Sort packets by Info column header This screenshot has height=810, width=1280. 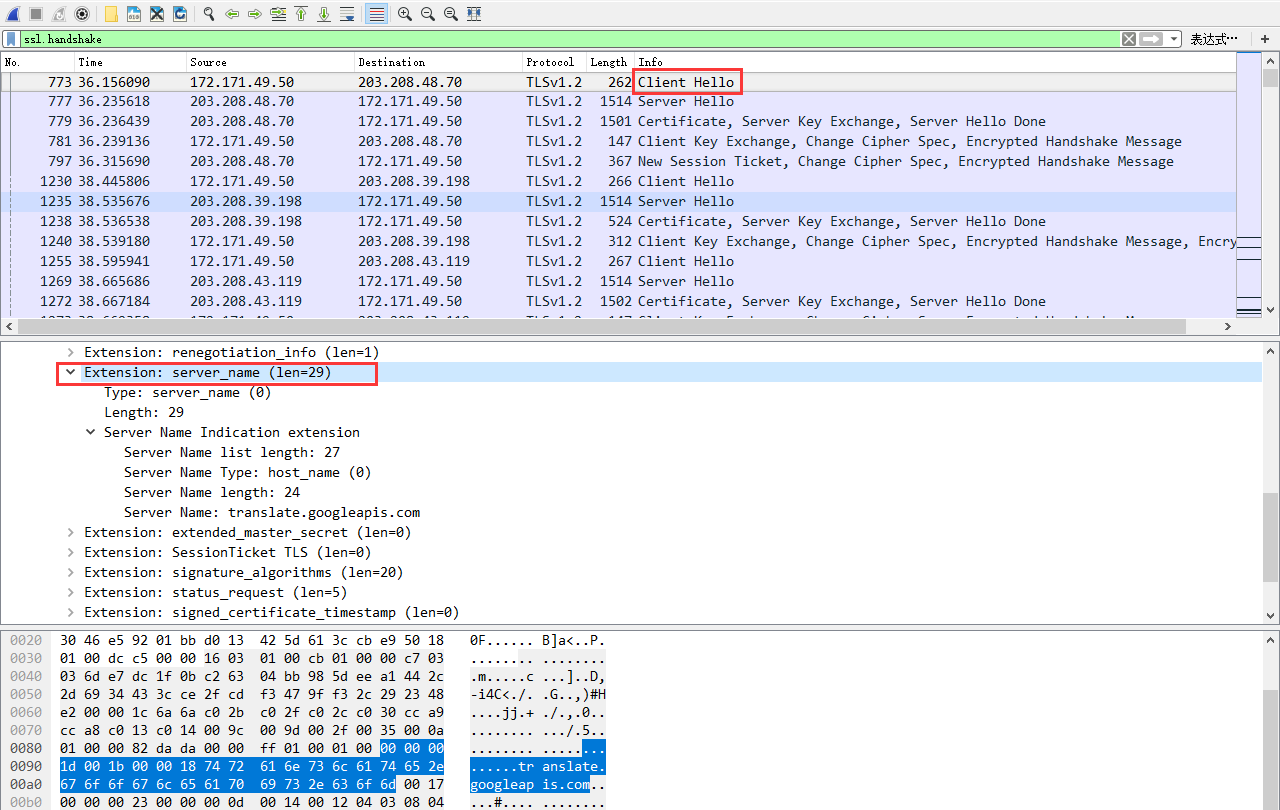(935, 62)
